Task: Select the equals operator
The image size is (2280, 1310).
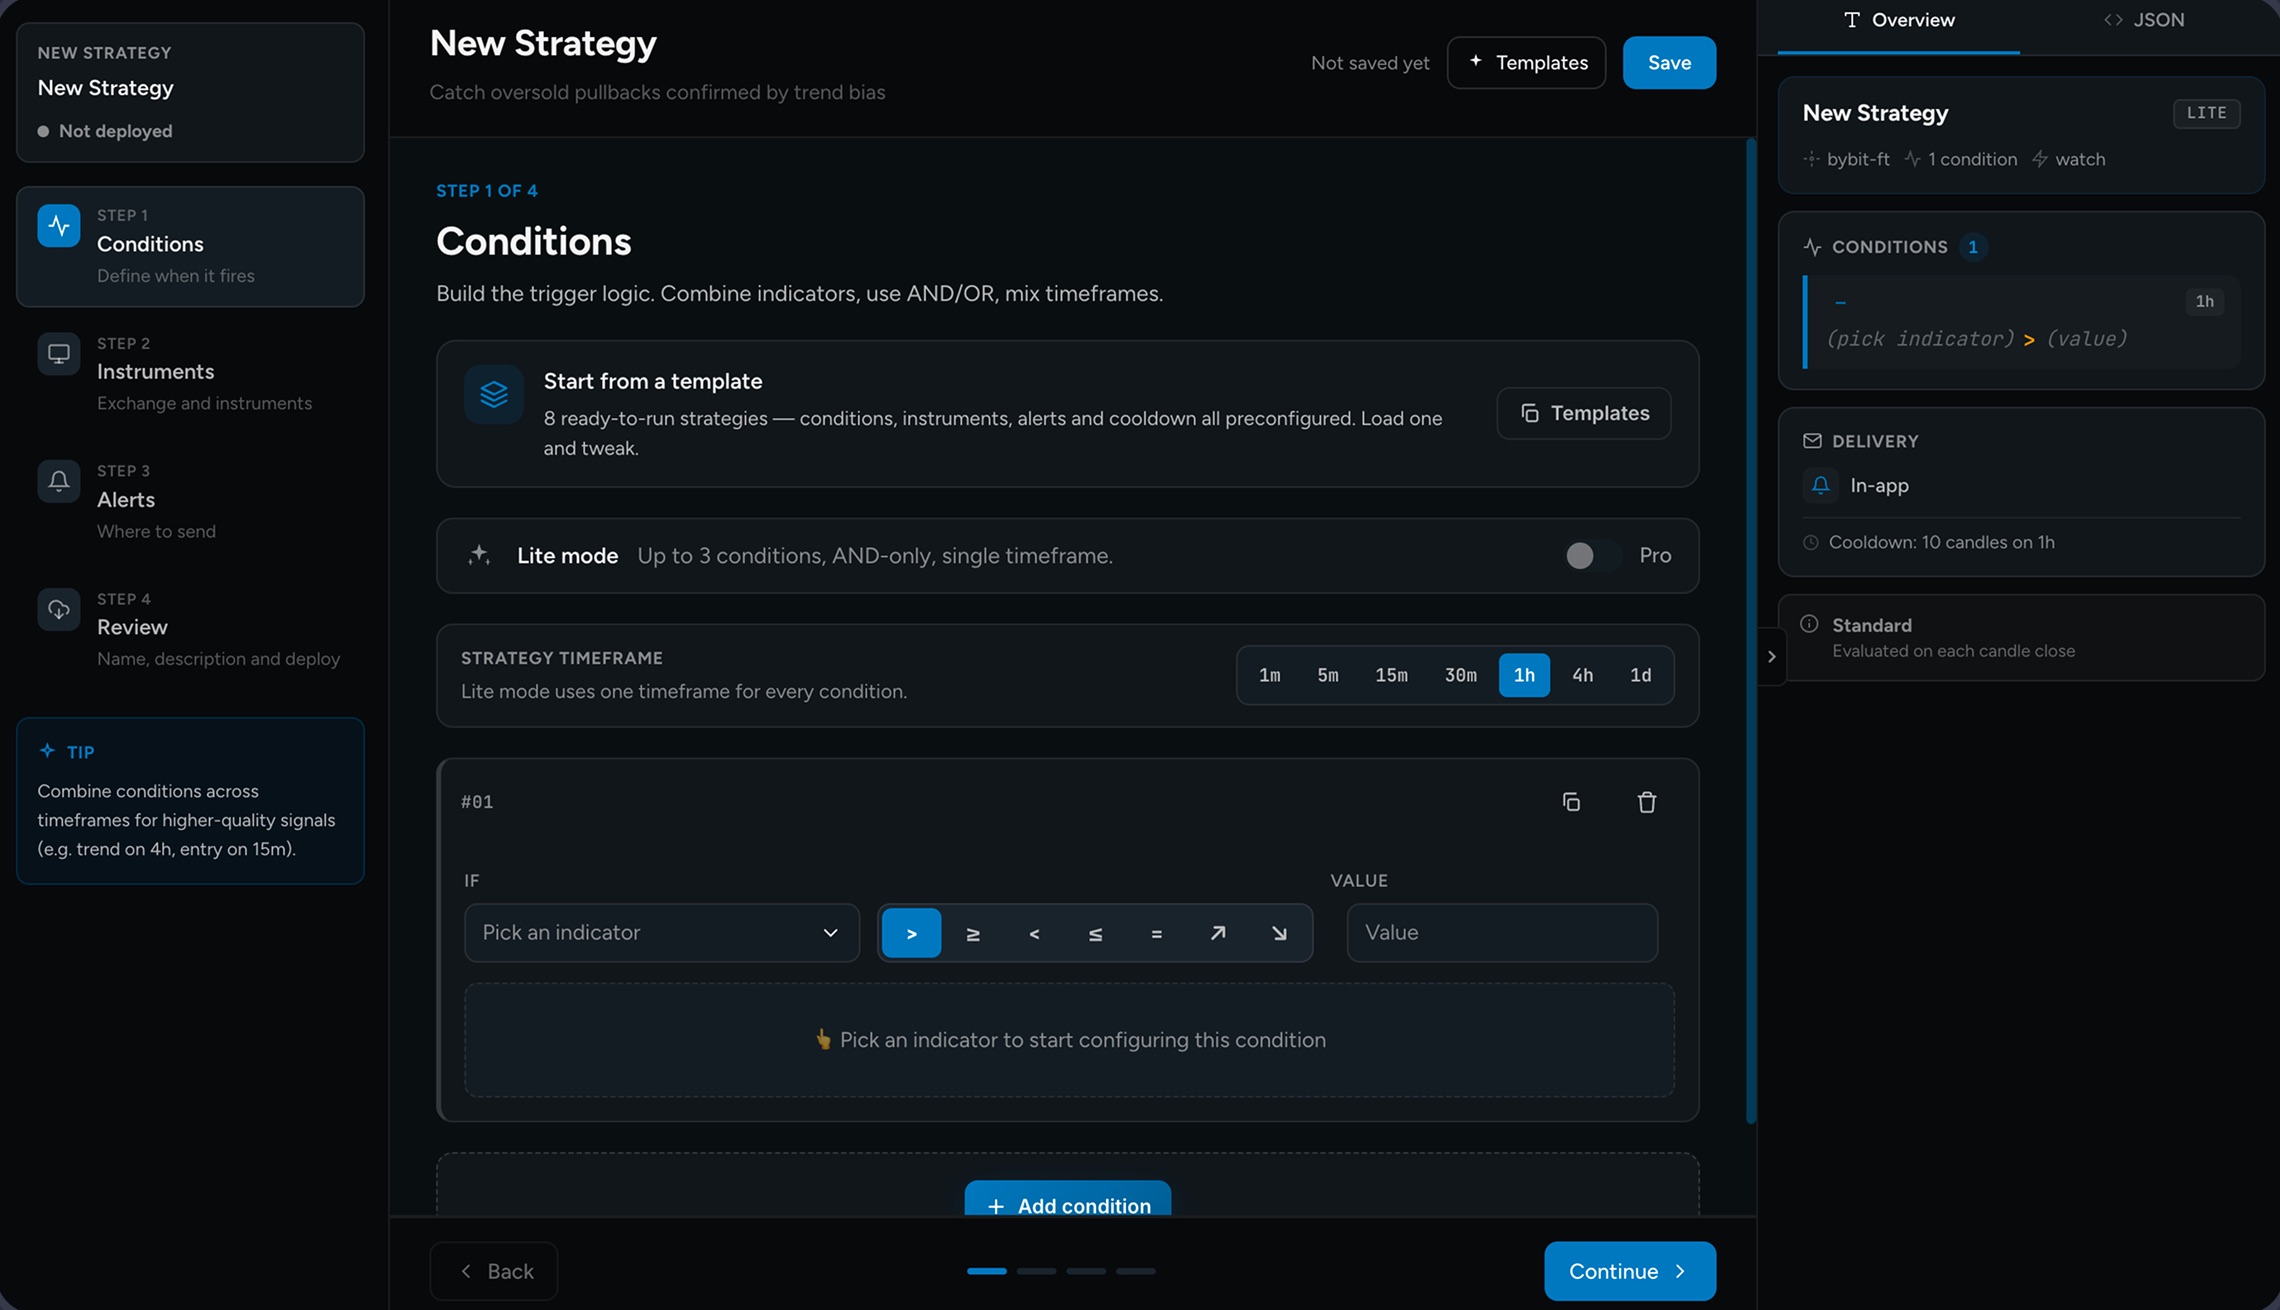Action: pyautogui.click(x=1157, y=933)
